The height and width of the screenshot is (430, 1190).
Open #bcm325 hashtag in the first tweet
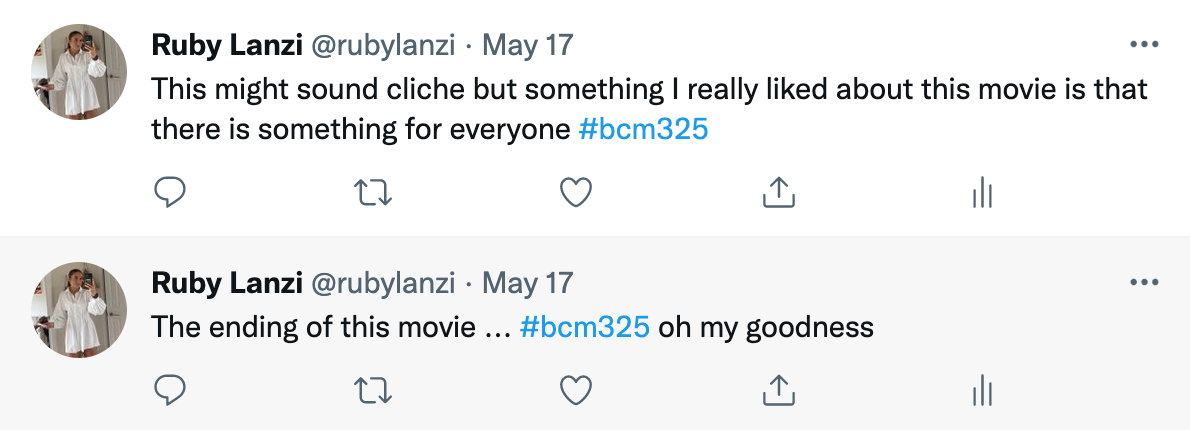(x=643, y=129)
